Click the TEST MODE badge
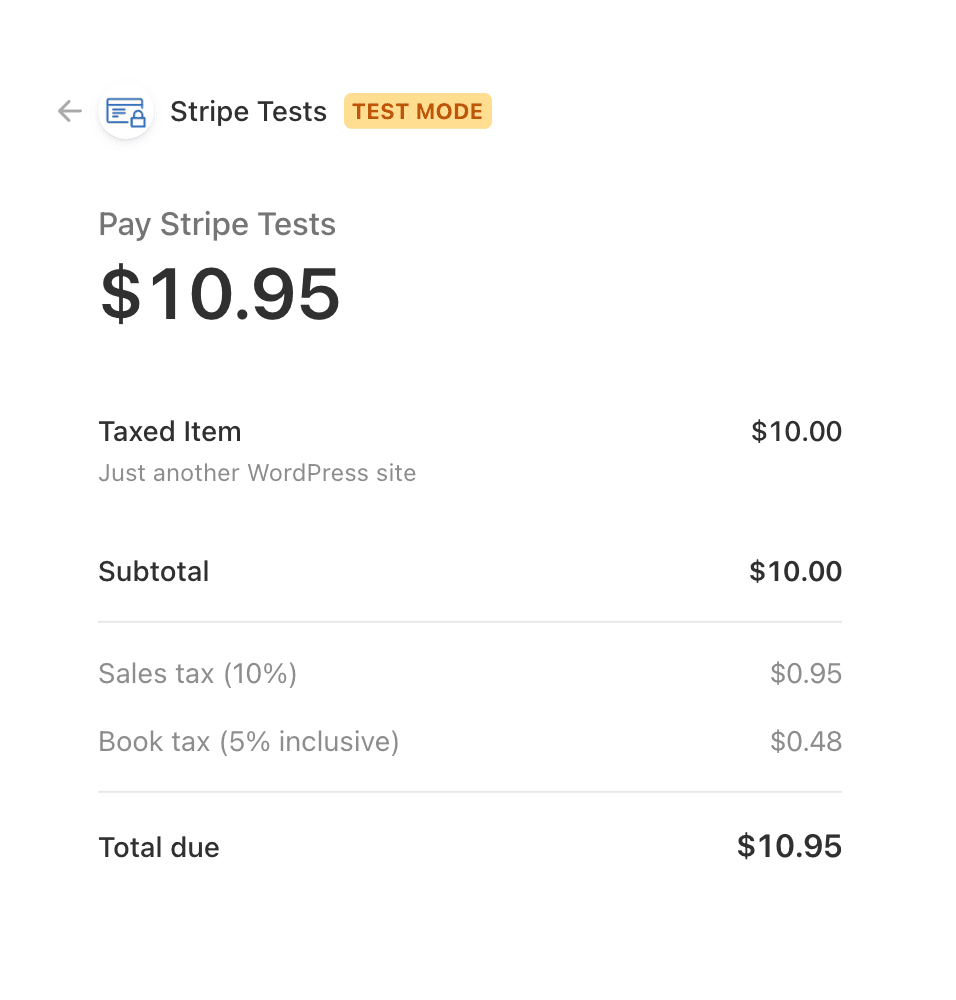 pyautogui.click(x=418, y=111)
